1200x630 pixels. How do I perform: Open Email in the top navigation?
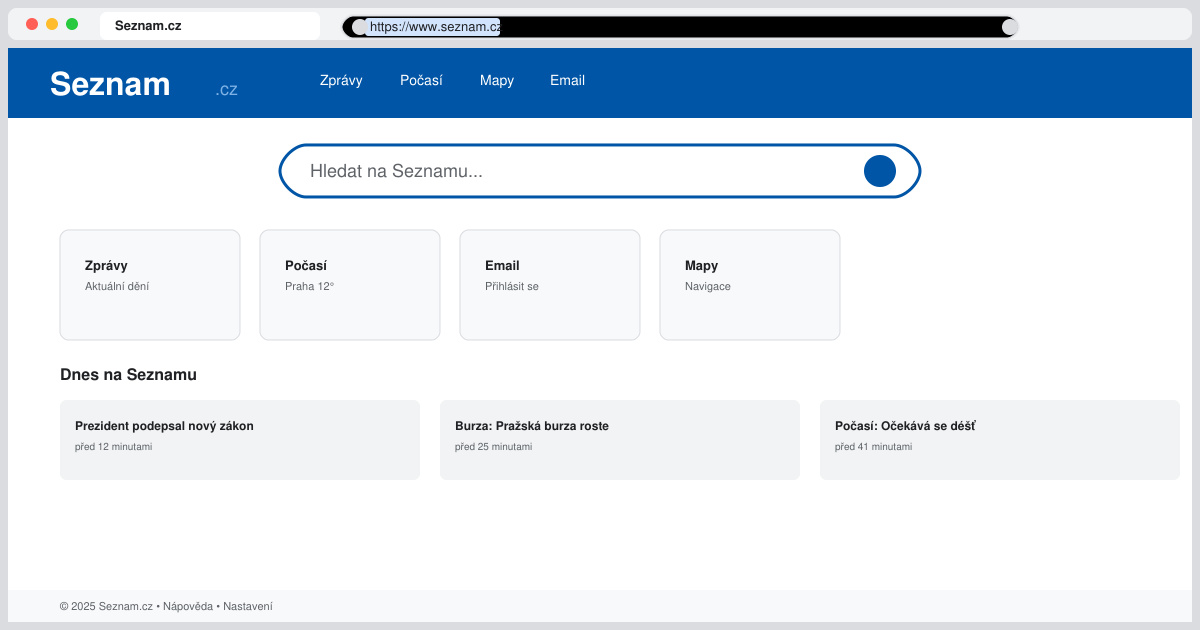567,80
